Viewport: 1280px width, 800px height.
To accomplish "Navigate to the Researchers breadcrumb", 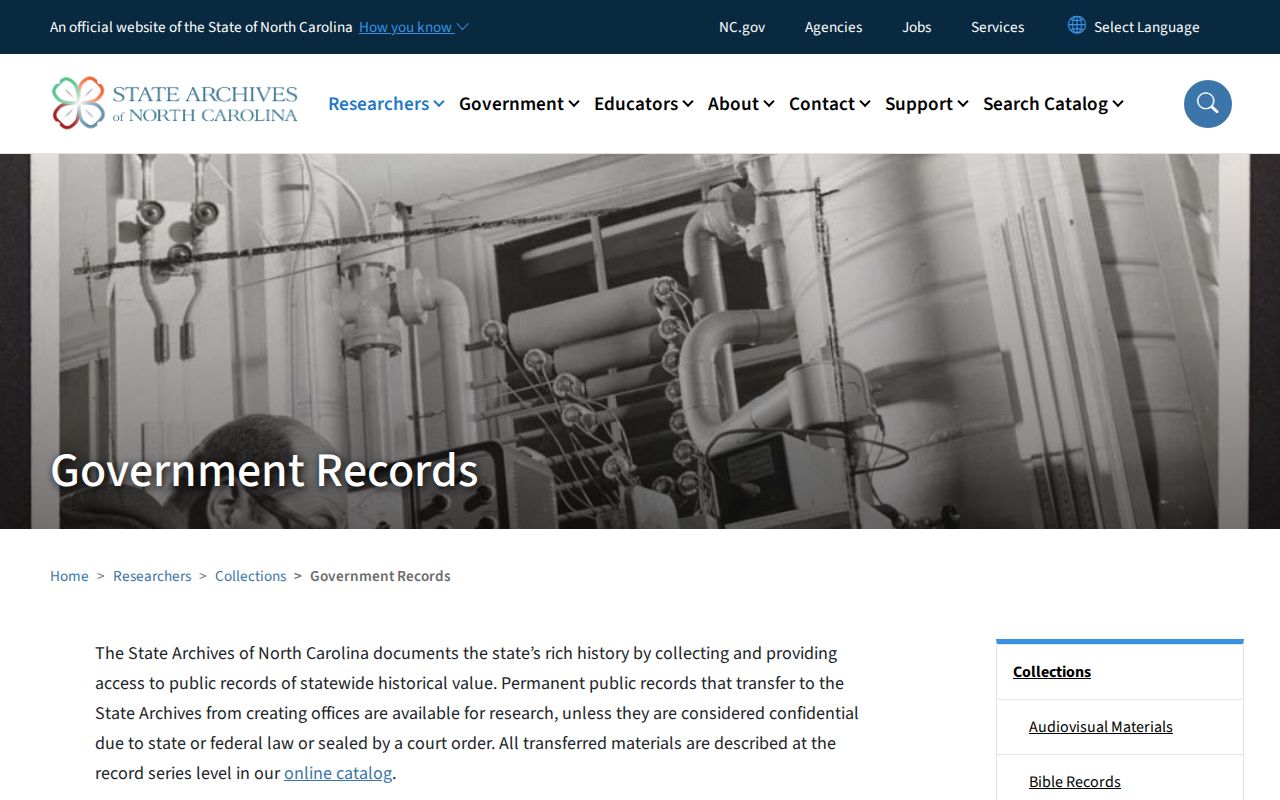I will coord(152,576).
